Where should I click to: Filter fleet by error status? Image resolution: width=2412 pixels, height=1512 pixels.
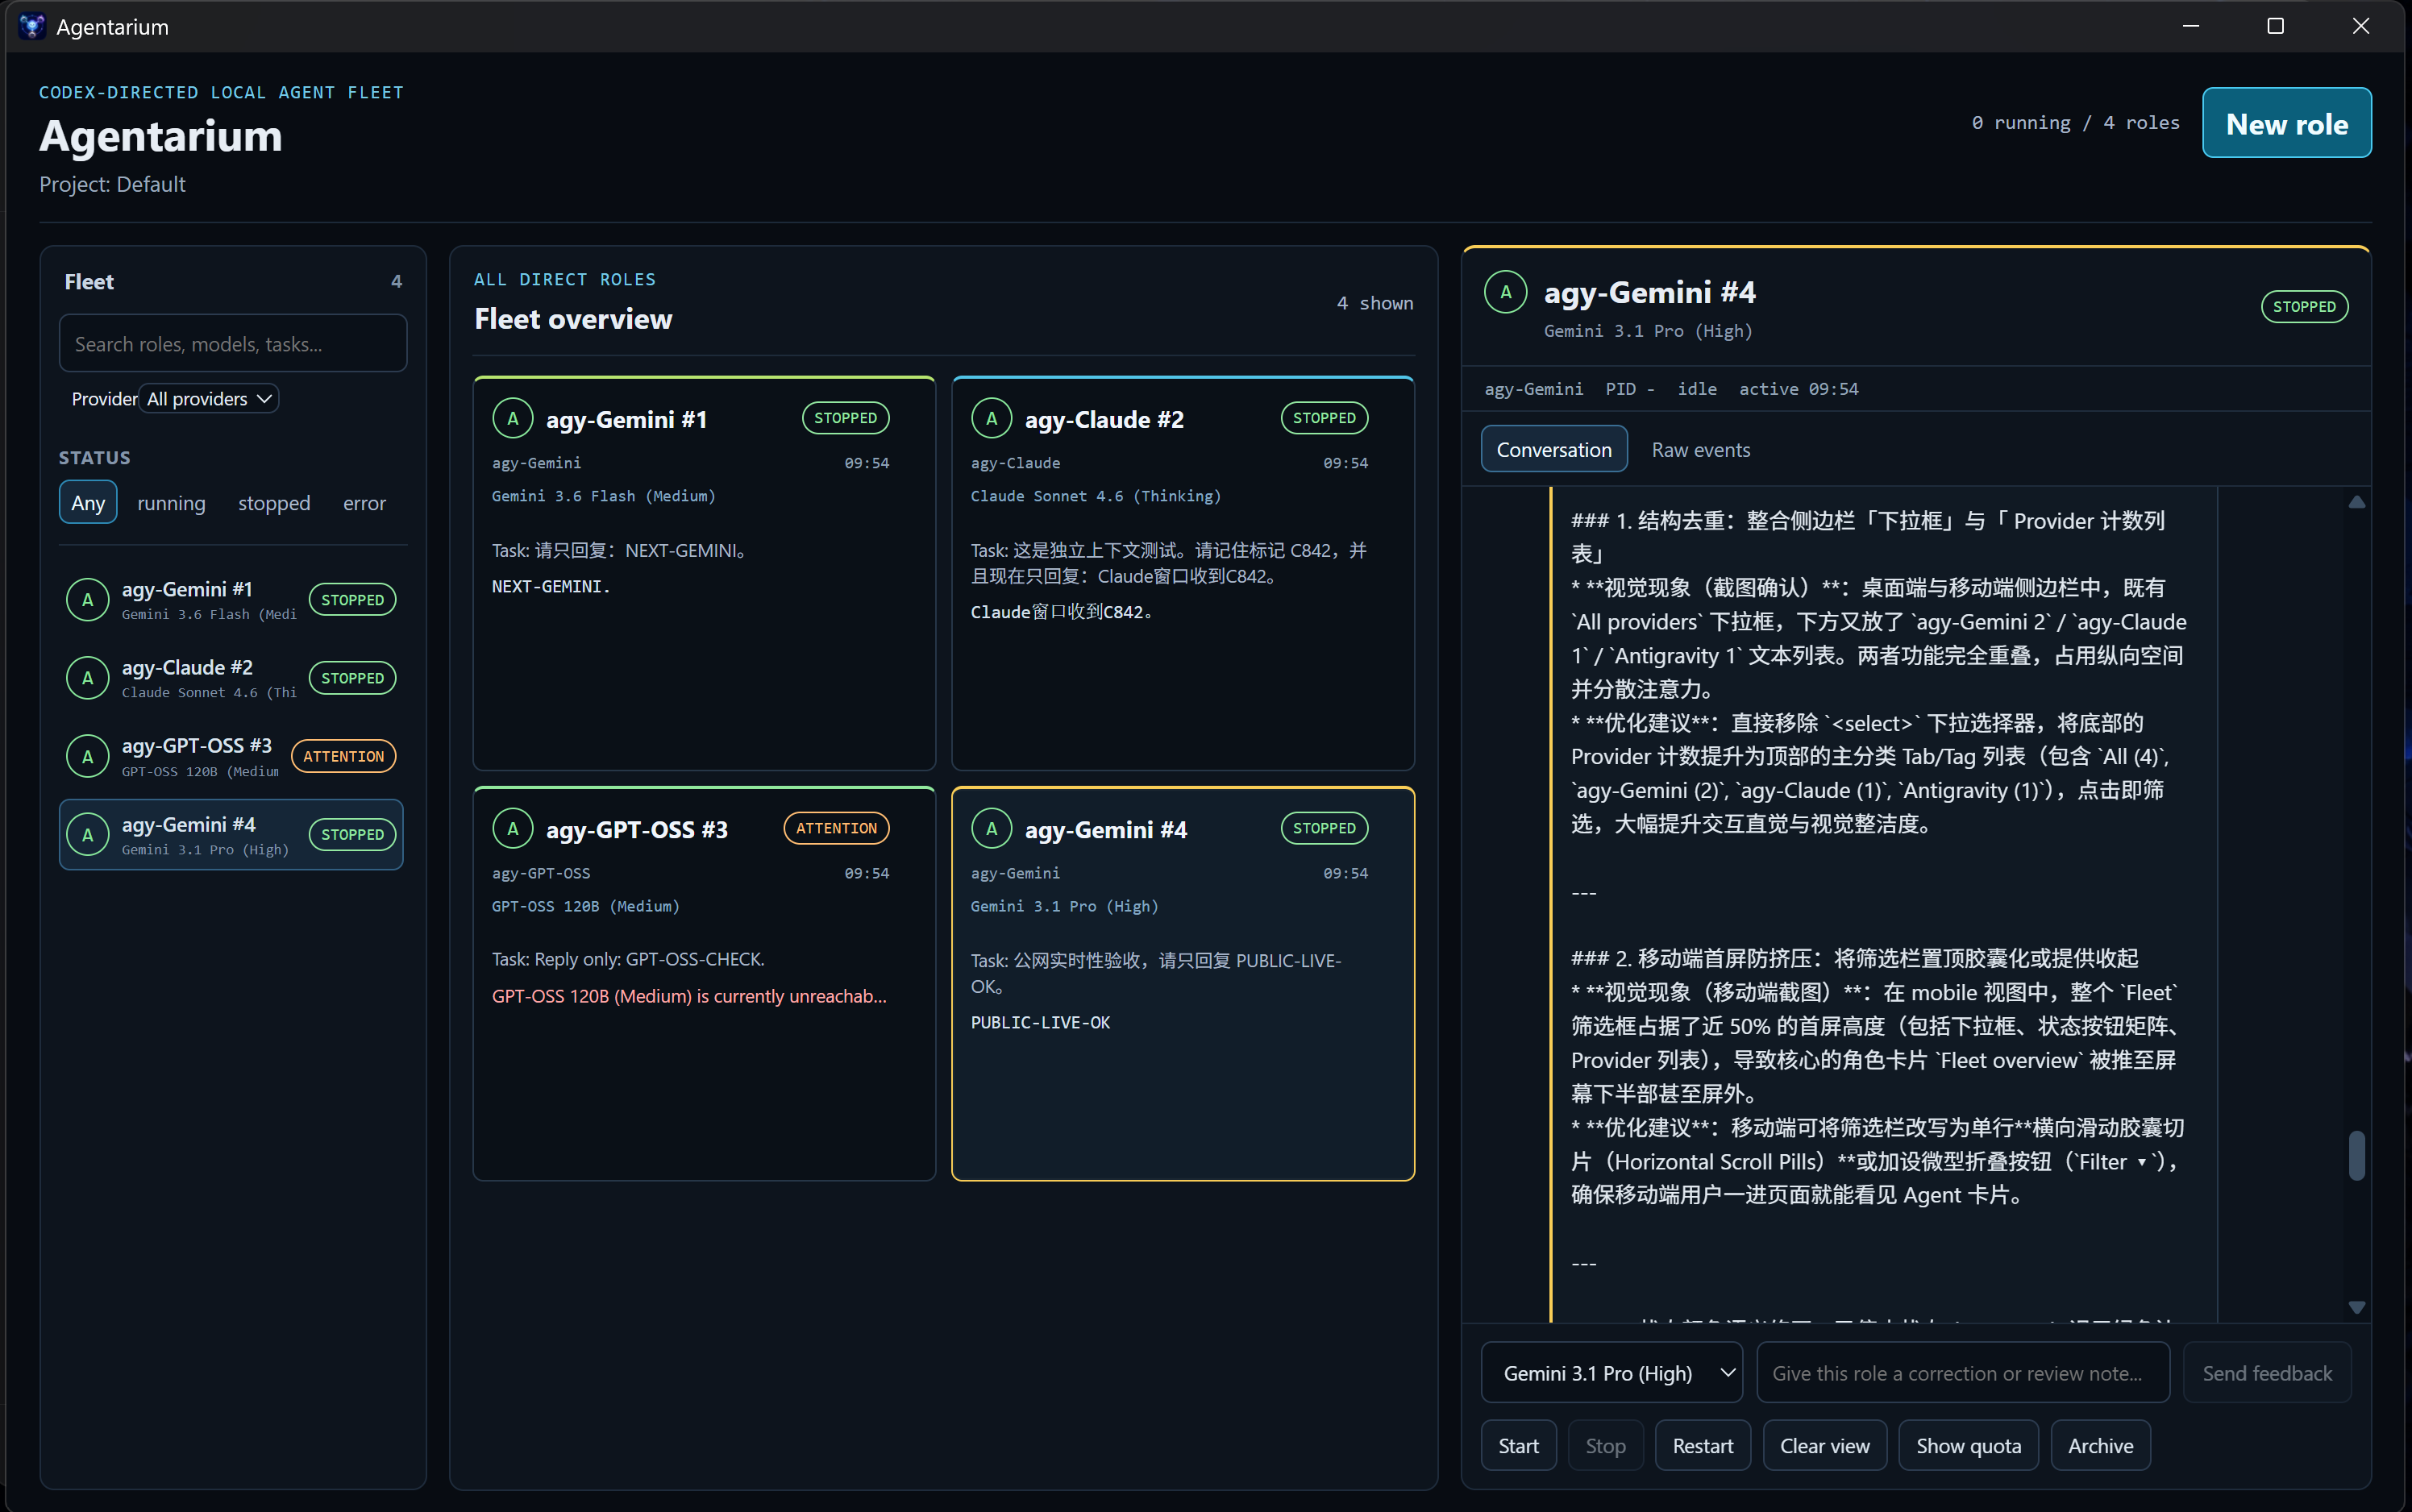click(x=364, y=503)
